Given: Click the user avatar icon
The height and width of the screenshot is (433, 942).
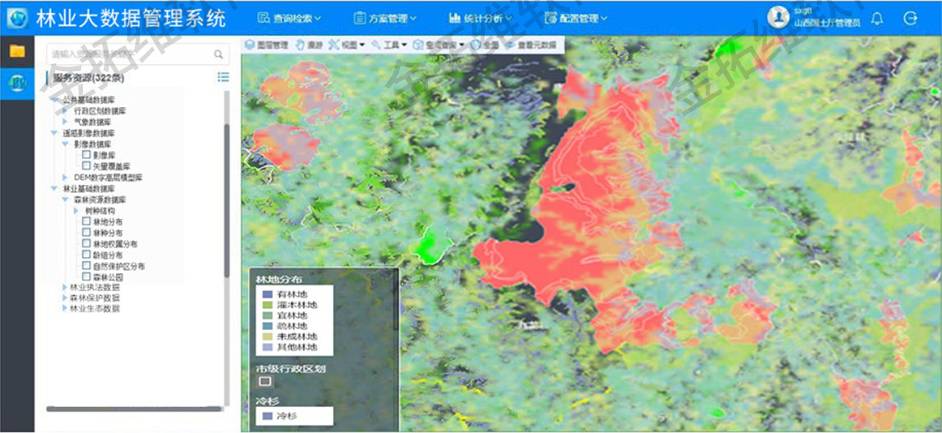Looking at the screenshot, I should point(778,17).
